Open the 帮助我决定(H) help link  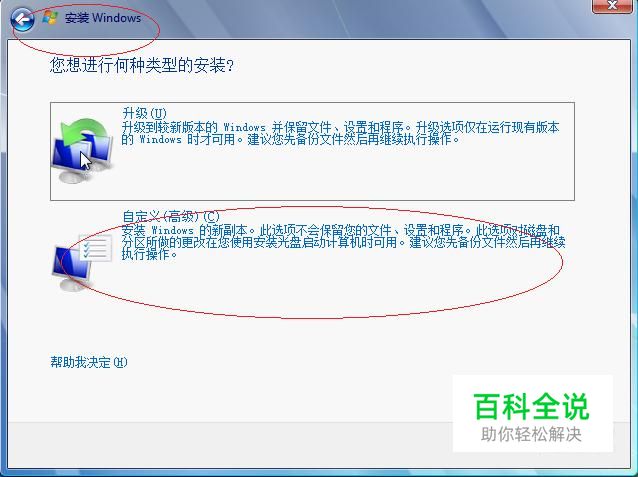coord(89,362)
